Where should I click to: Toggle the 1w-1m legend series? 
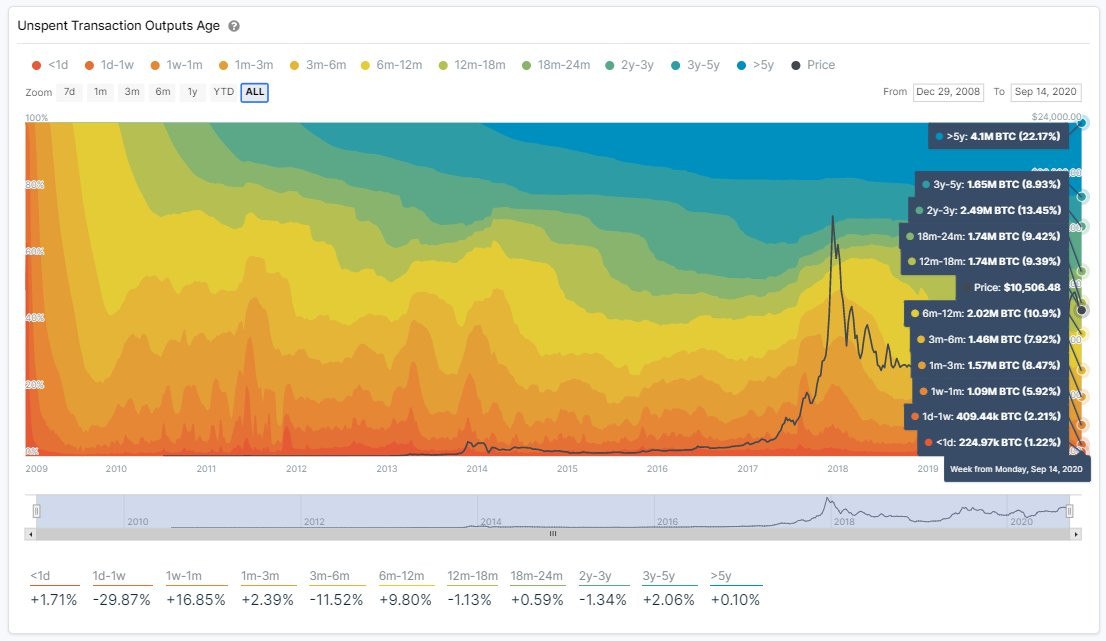(176, 65)
